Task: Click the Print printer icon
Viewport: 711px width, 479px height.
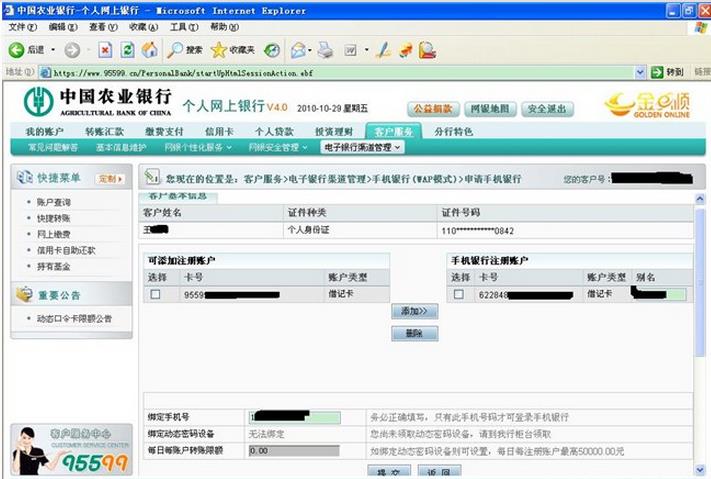Action: coord(325,50)
